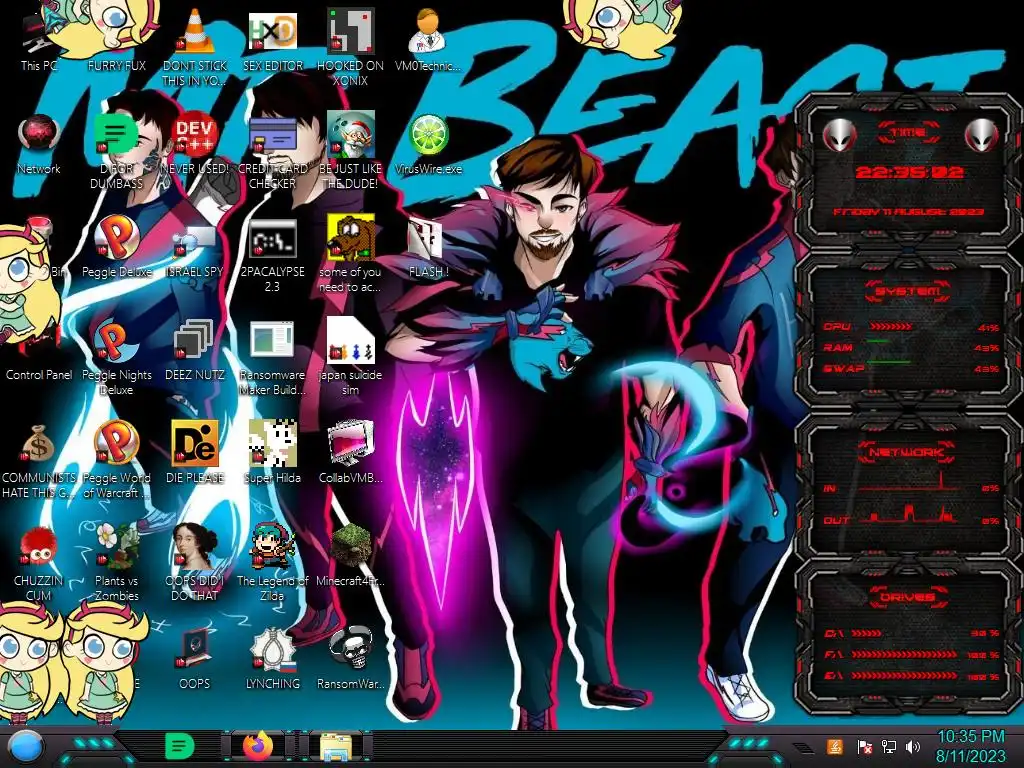Click the DRIVES header in the widget
1024x768 pixels.
[908, 597]
